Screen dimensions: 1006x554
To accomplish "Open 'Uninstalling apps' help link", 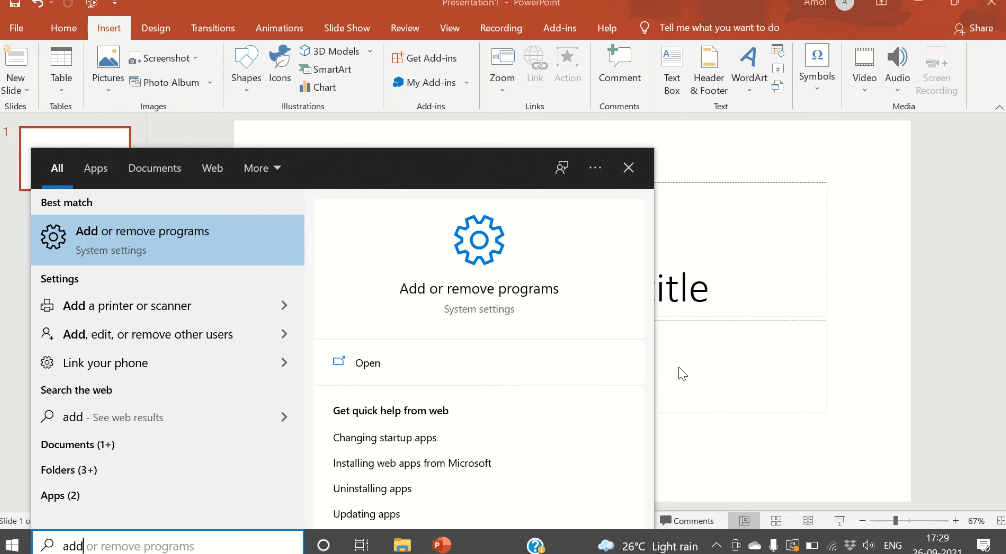I will coord(372,489).
